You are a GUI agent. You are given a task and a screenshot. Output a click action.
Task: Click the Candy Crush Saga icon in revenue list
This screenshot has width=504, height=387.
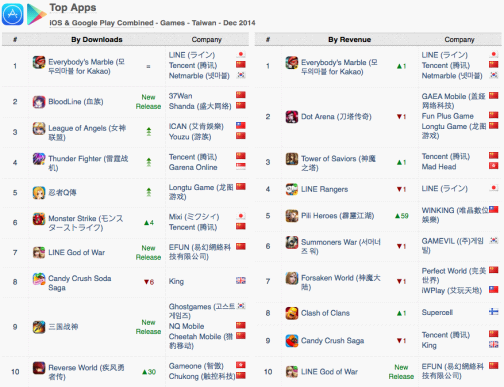click(x=292, y=341)
